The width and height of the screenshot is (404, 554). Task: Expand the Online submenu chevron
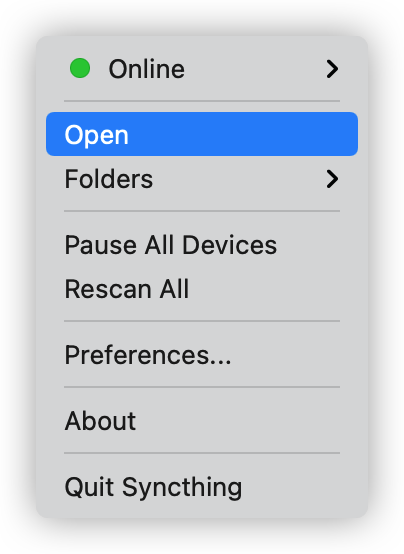tap(332, 69)
